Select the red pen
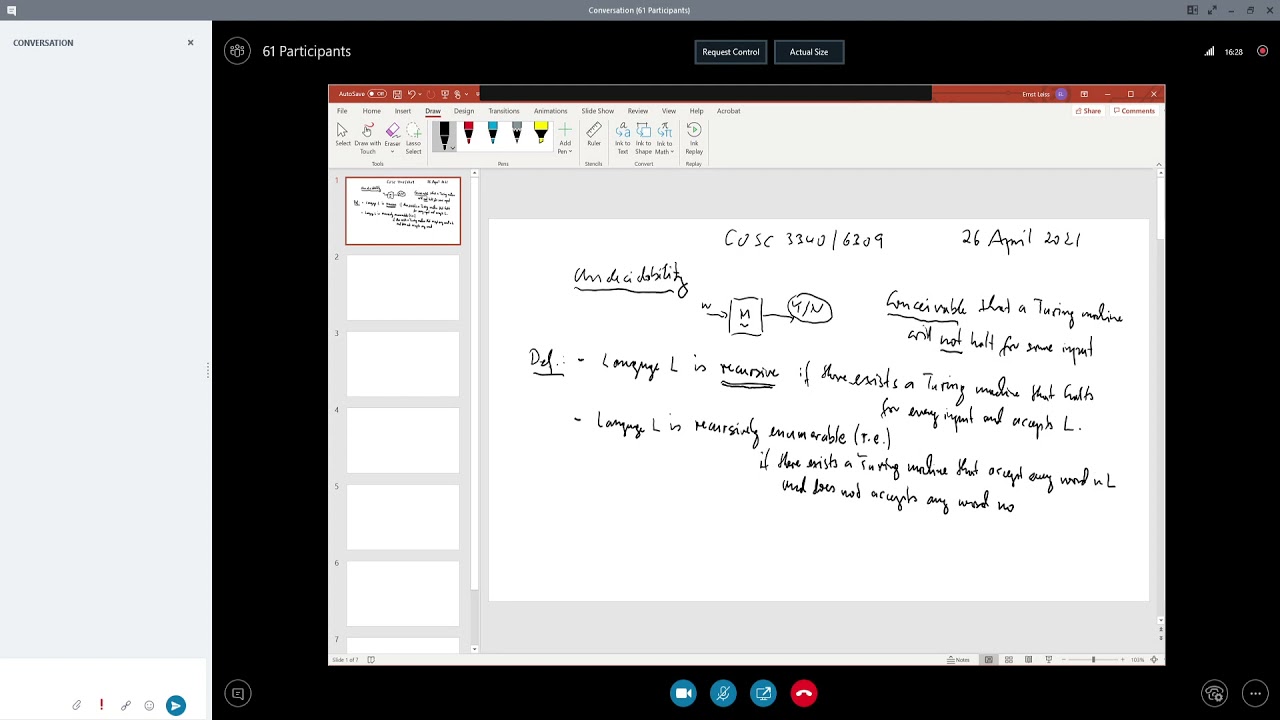The width and height of the screenshot is (1280, 720). coord(468,134)
